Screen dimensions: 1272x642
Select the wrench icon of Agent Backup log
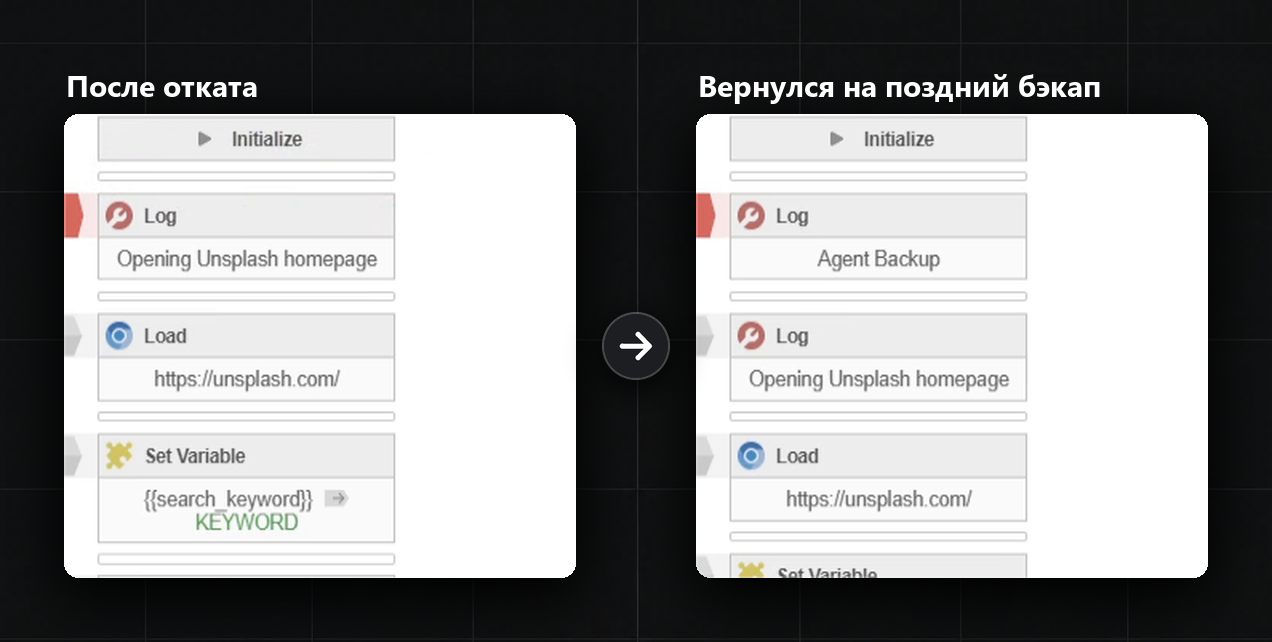coord(751,216)
